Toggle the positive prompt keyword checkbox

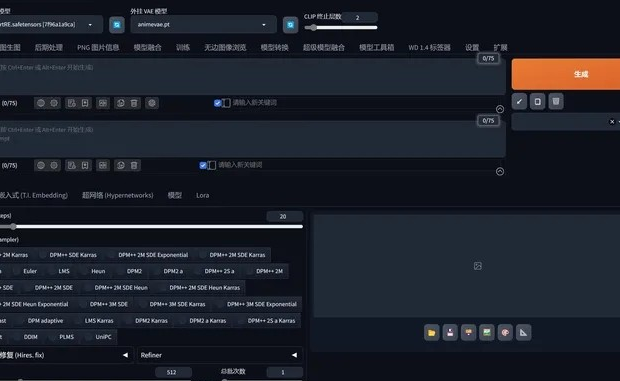217,103
